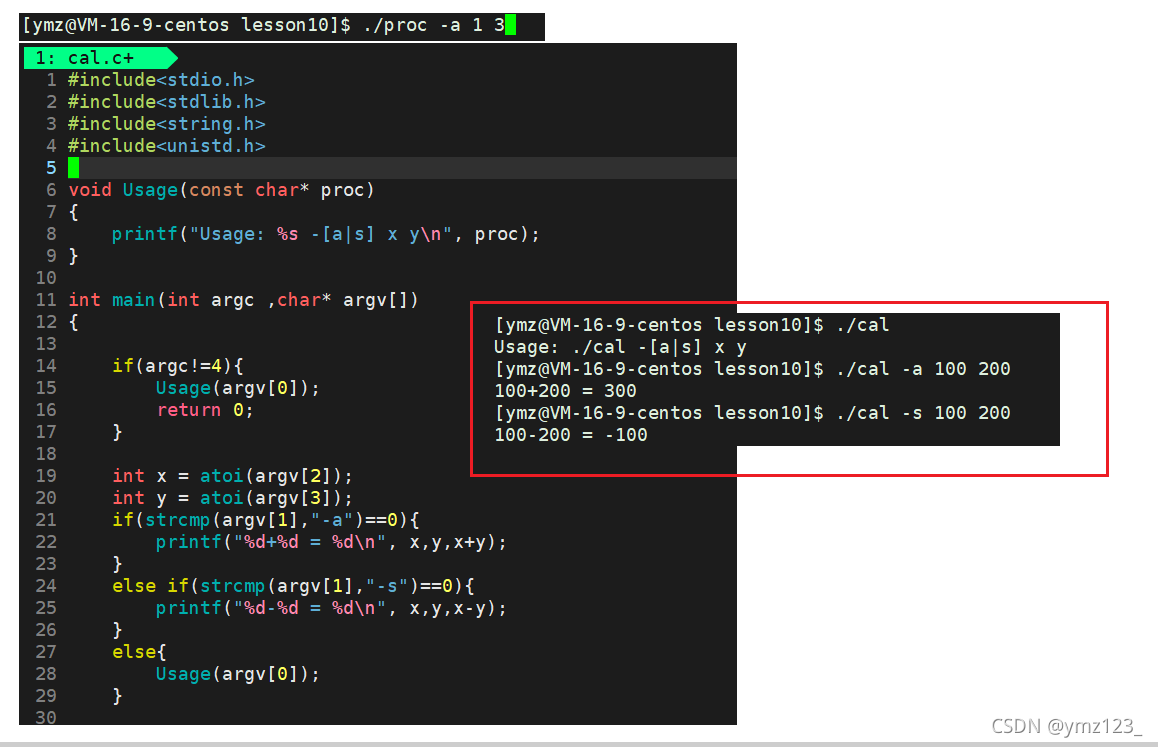Click the closing brace on line 17

117,432
